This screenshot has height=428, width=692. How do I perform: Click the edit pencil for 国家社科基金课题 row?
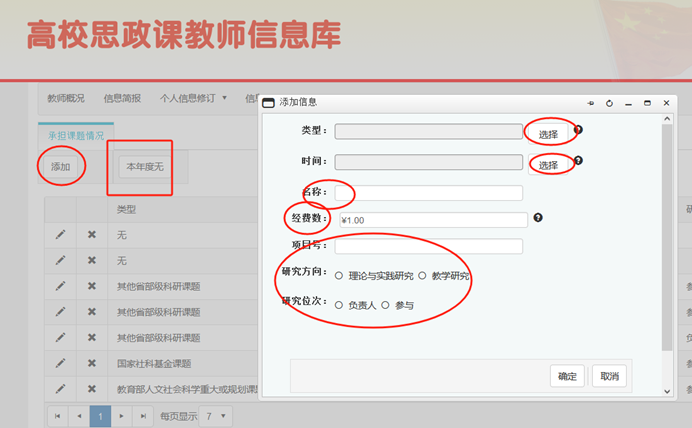point(60,363)
